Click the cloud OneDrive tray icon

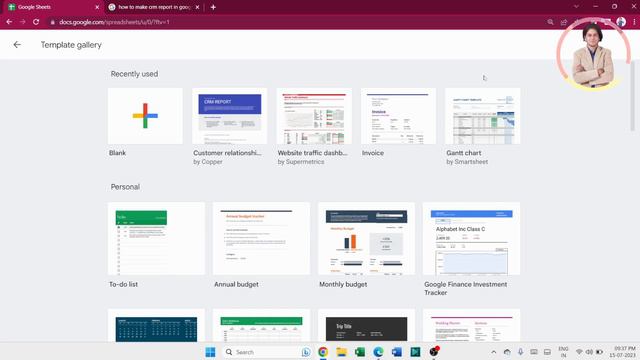[x=507, y=352]
